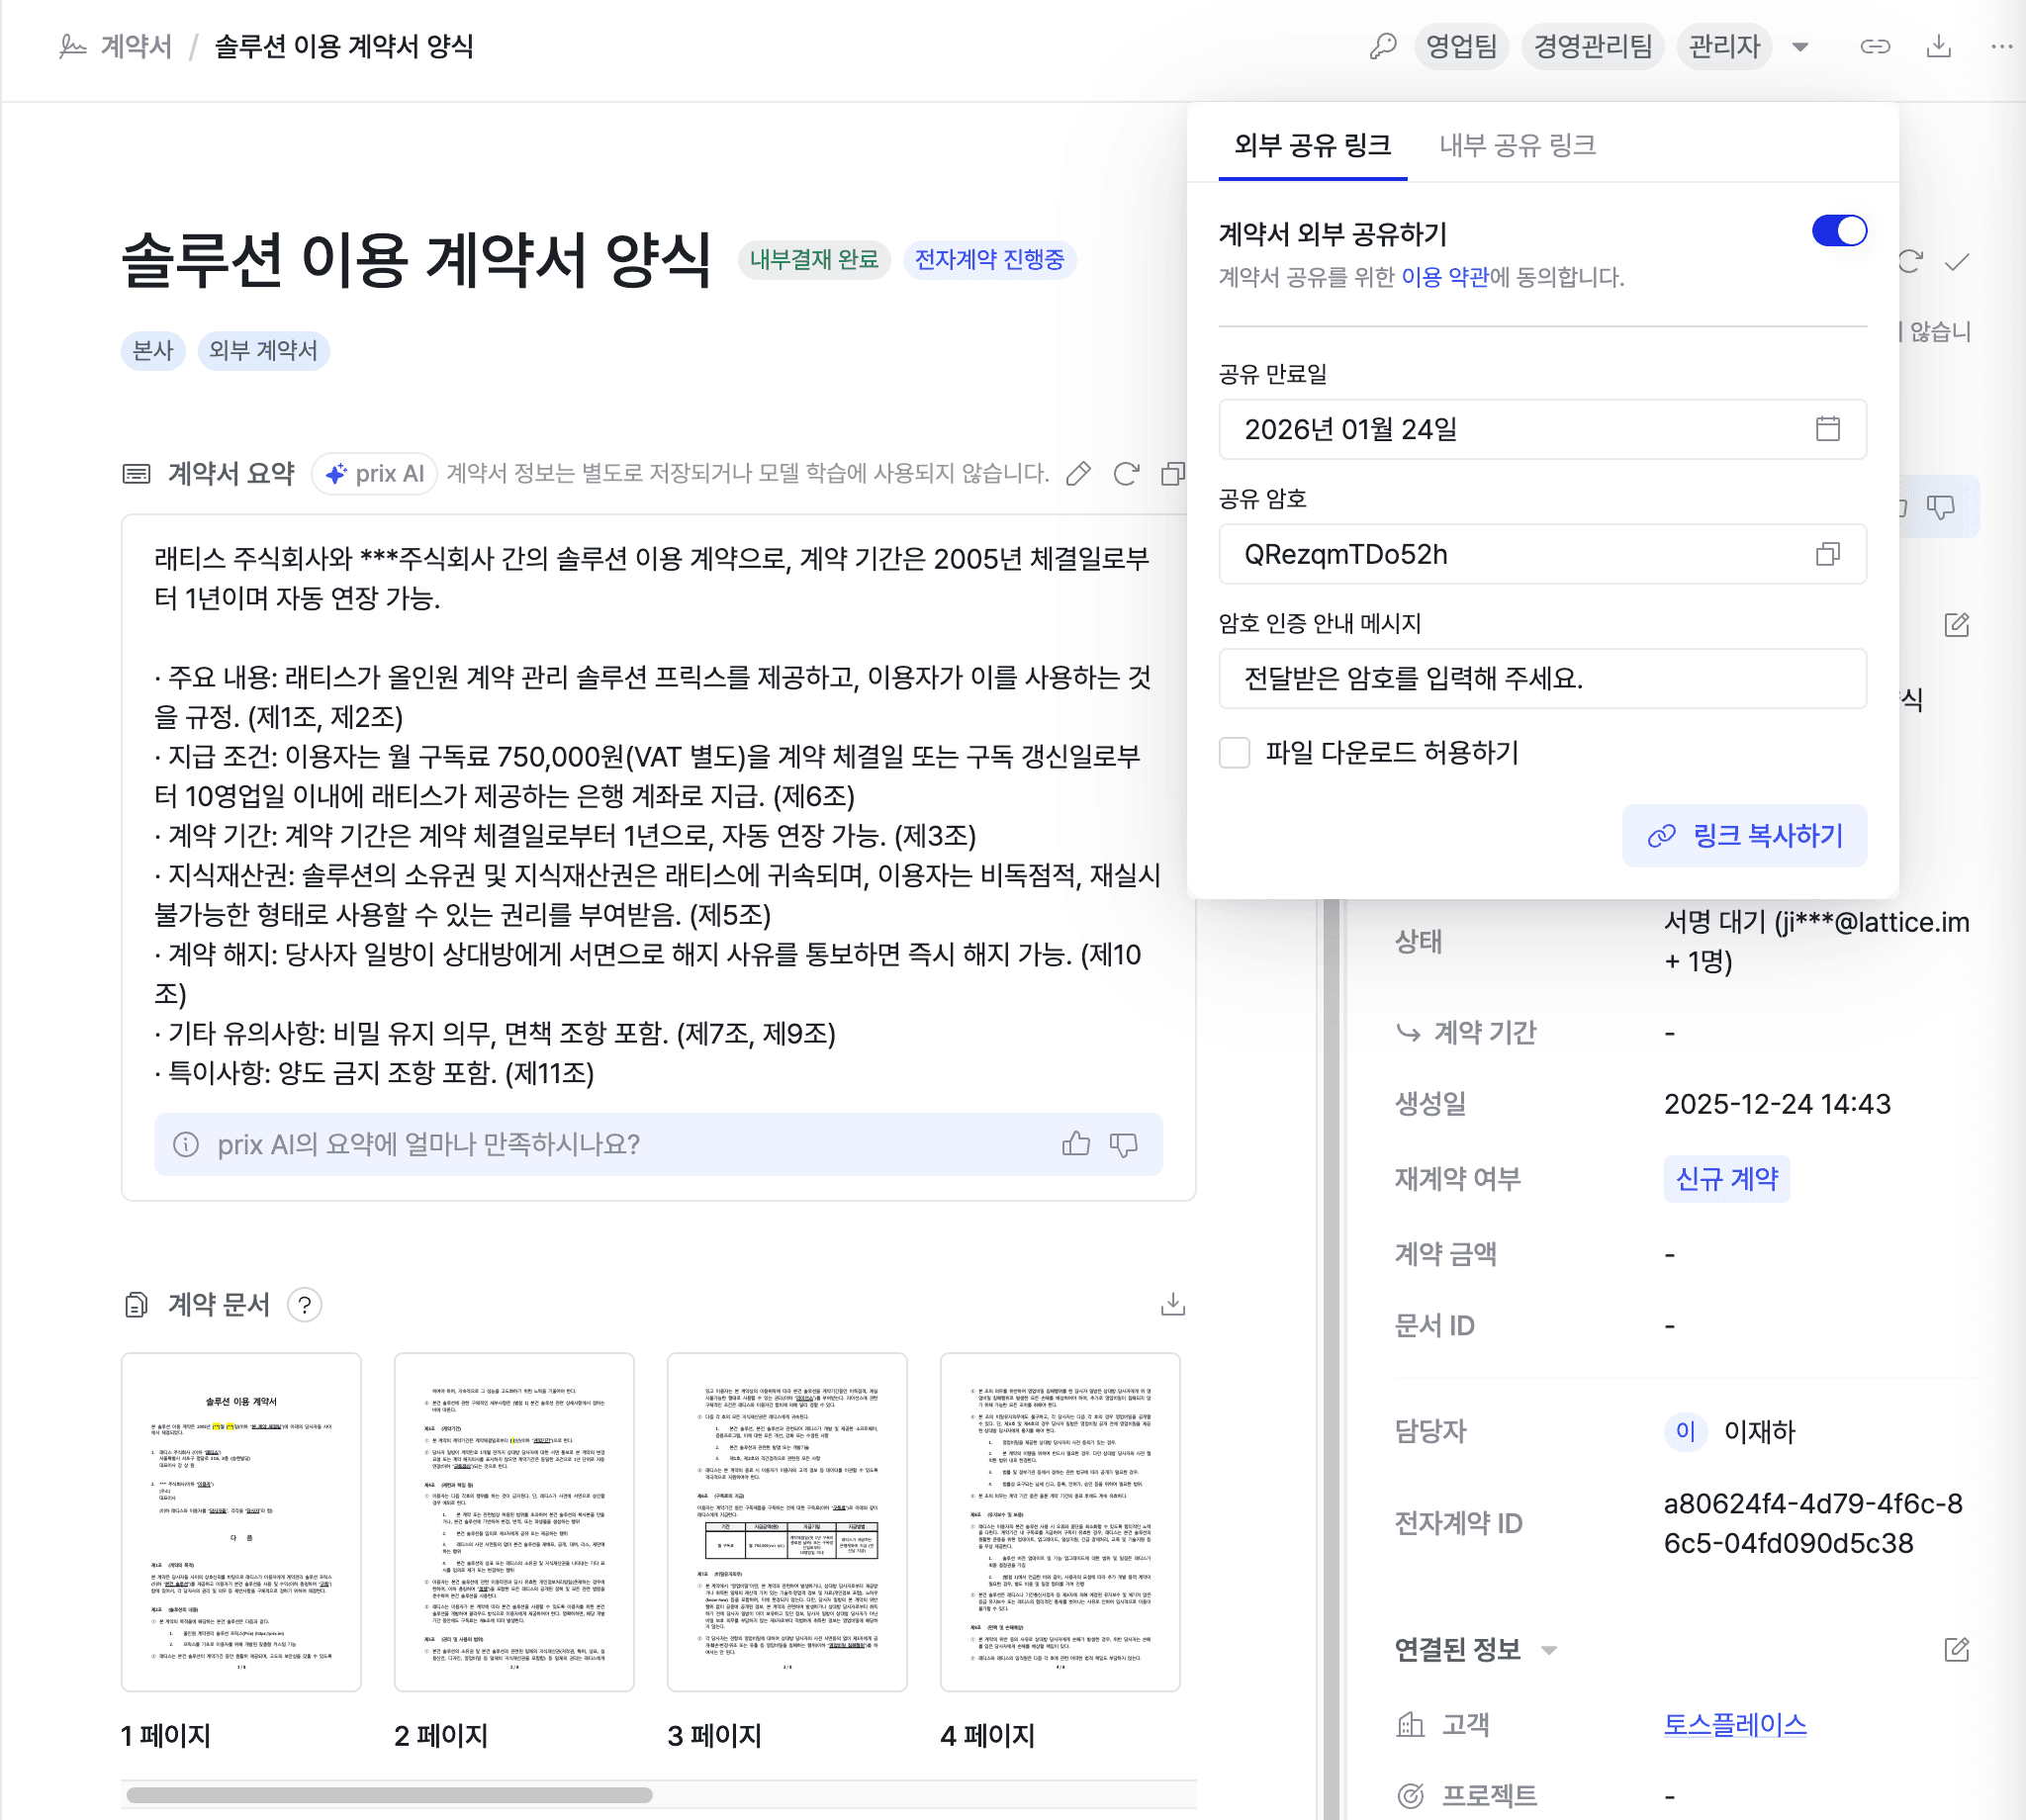
Task: Turn off external contract sharing toggle
Action: (1838, 231)
